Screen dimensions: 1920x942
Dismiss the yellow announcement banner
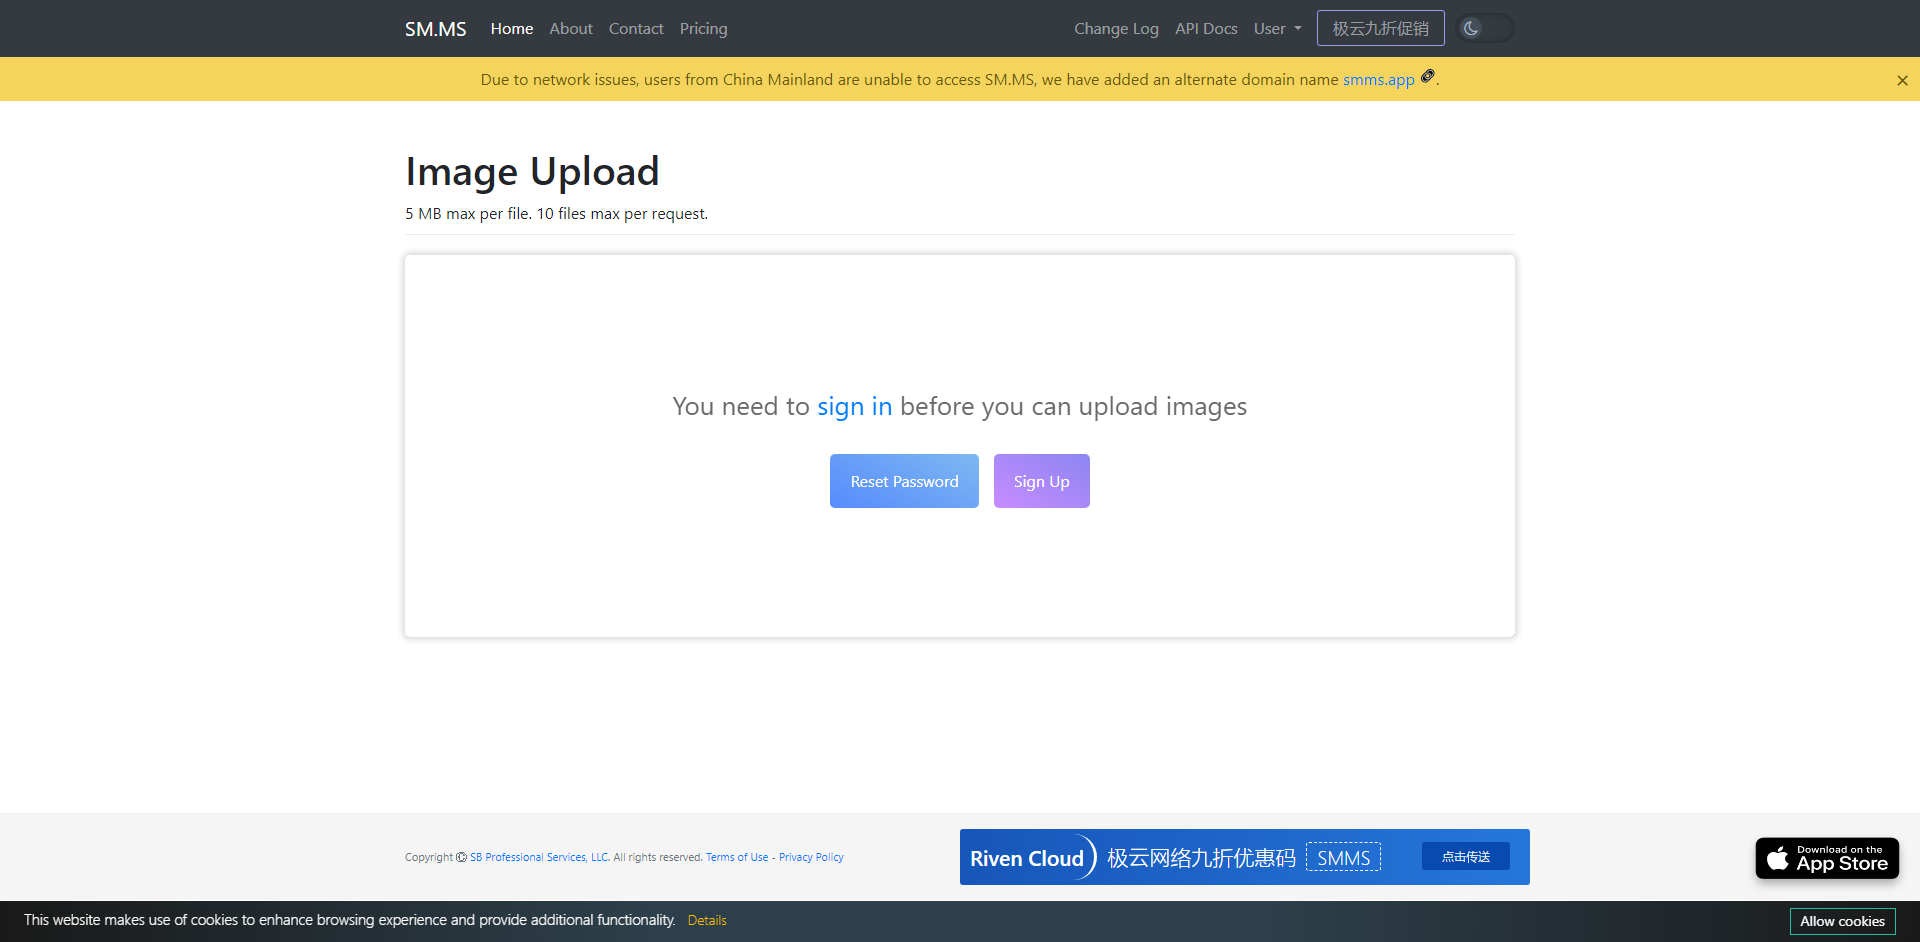tap(1902, 80)
